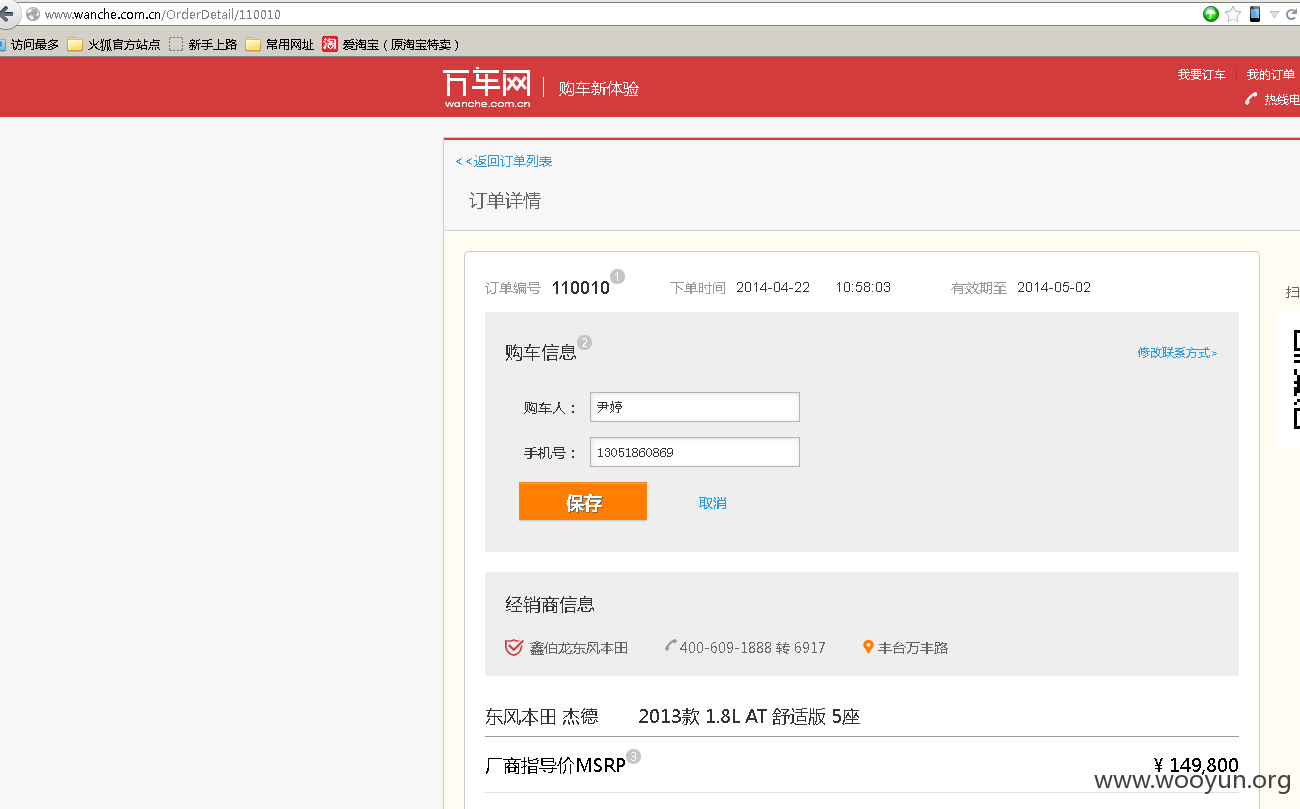
Task: Click the dealer phone 400-609-1888 转 6917
Action: click(753, 648)
